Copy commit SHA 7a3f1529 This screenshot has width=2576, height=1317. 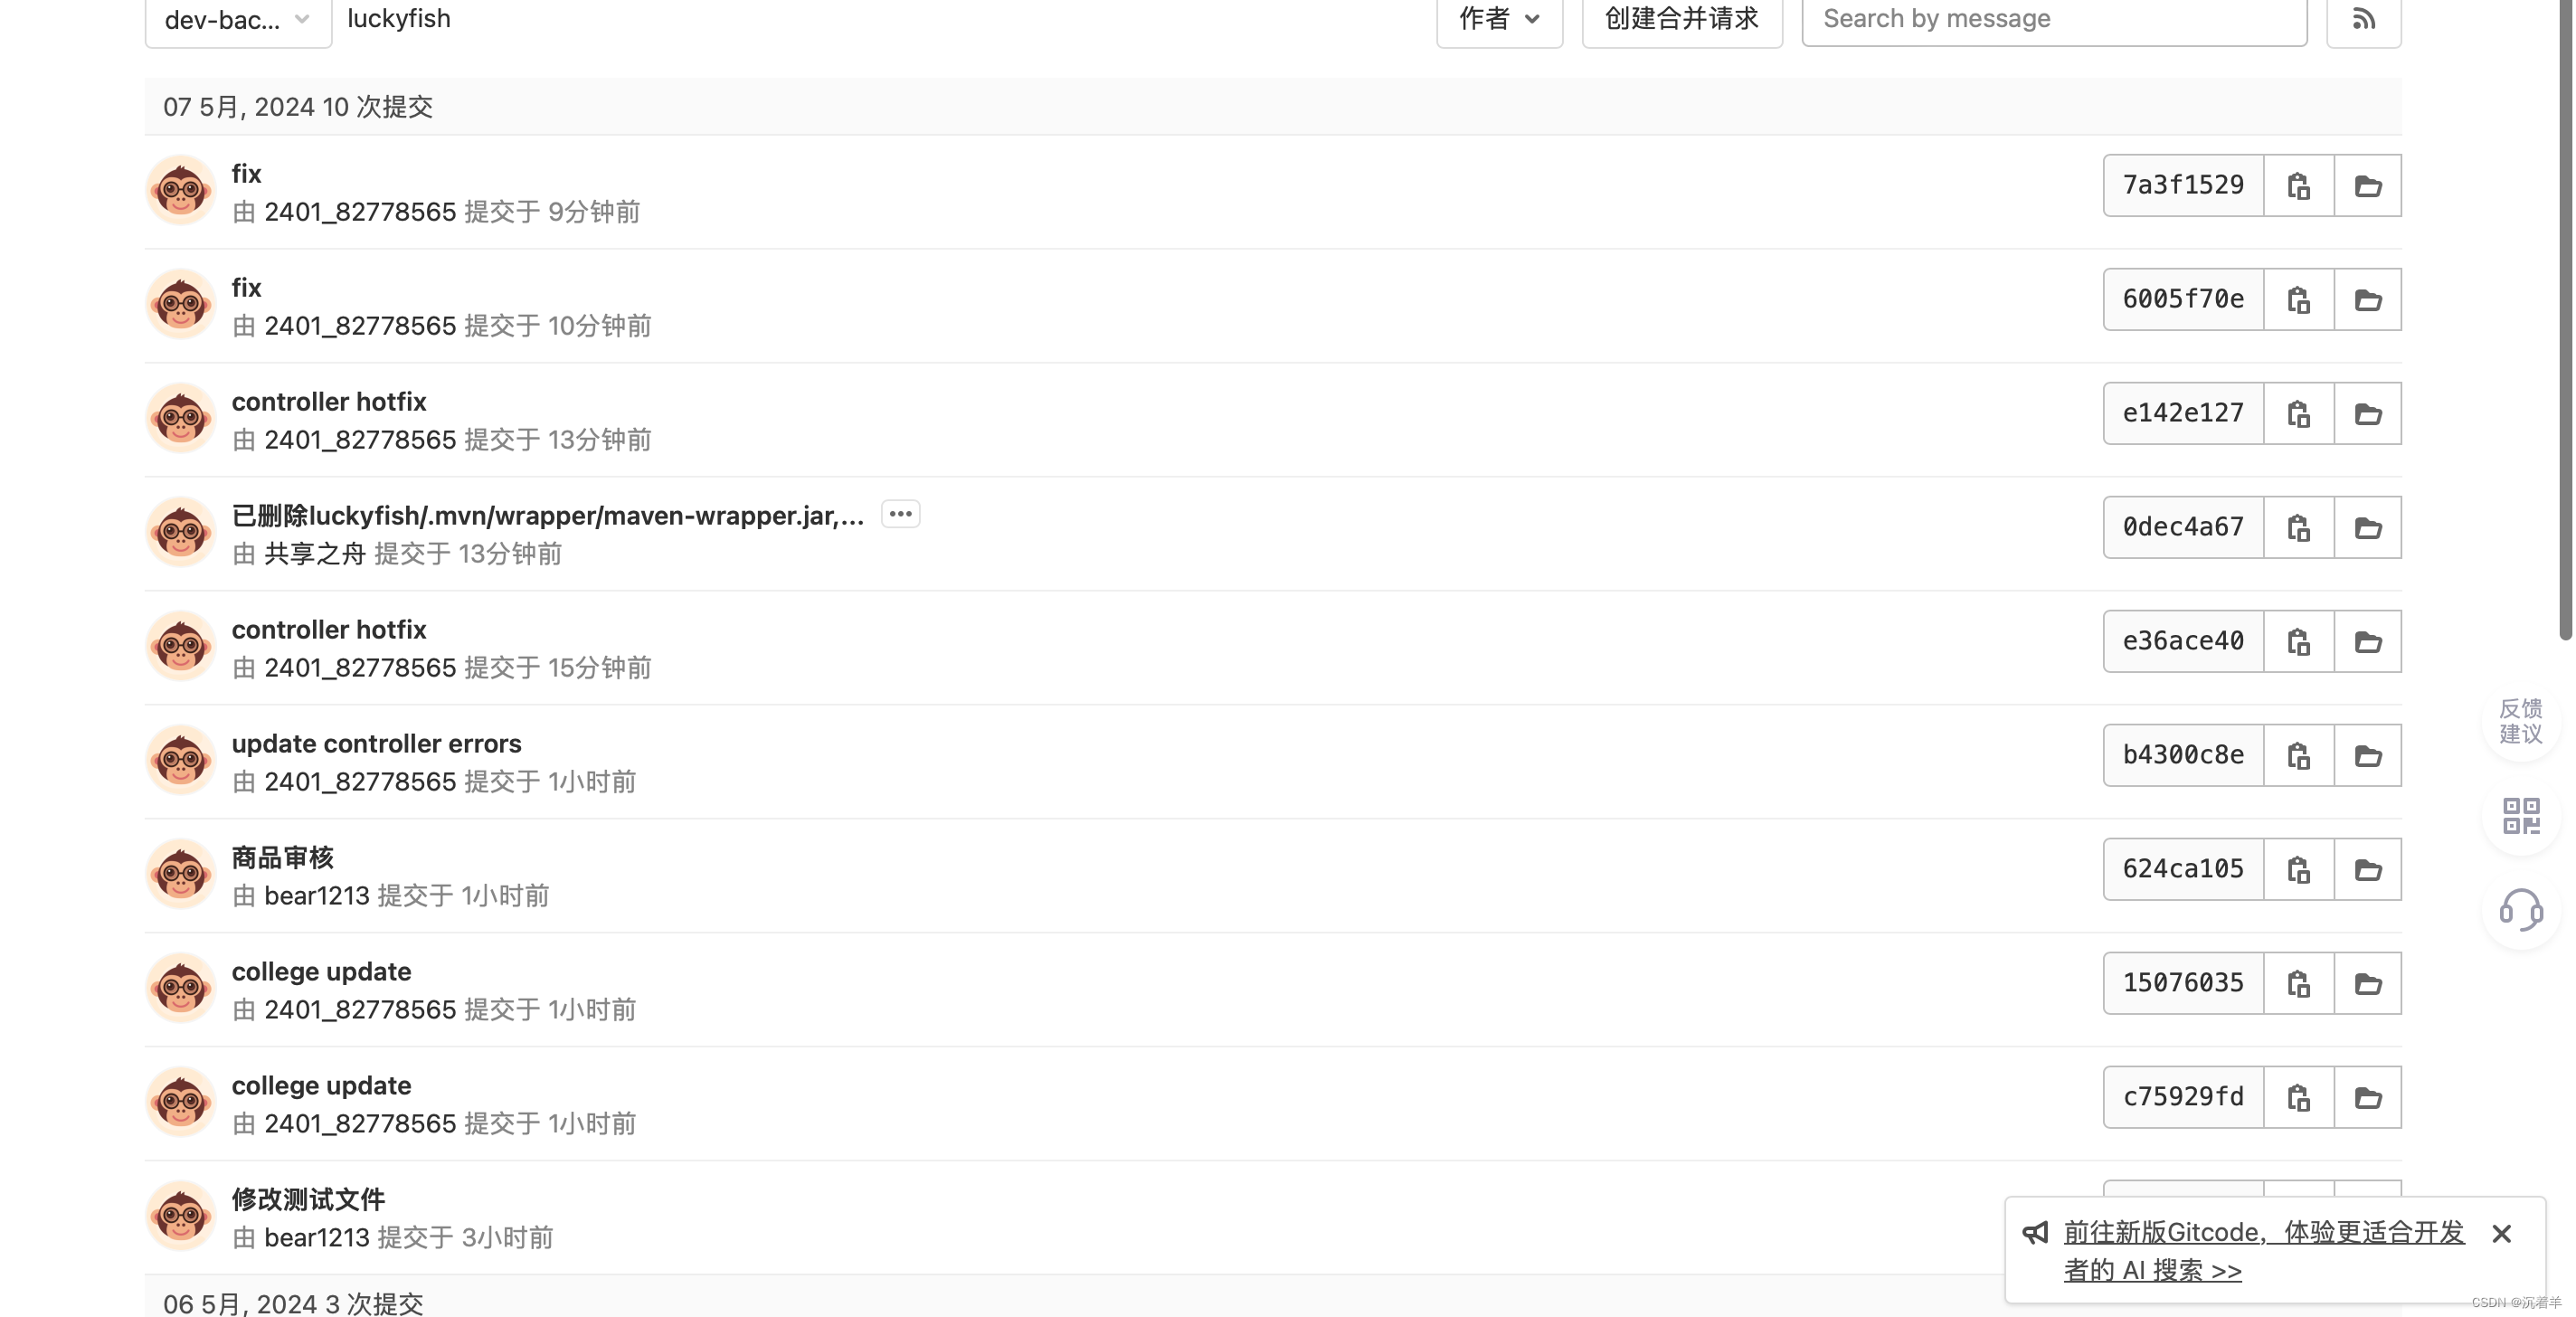point(2298,186)
